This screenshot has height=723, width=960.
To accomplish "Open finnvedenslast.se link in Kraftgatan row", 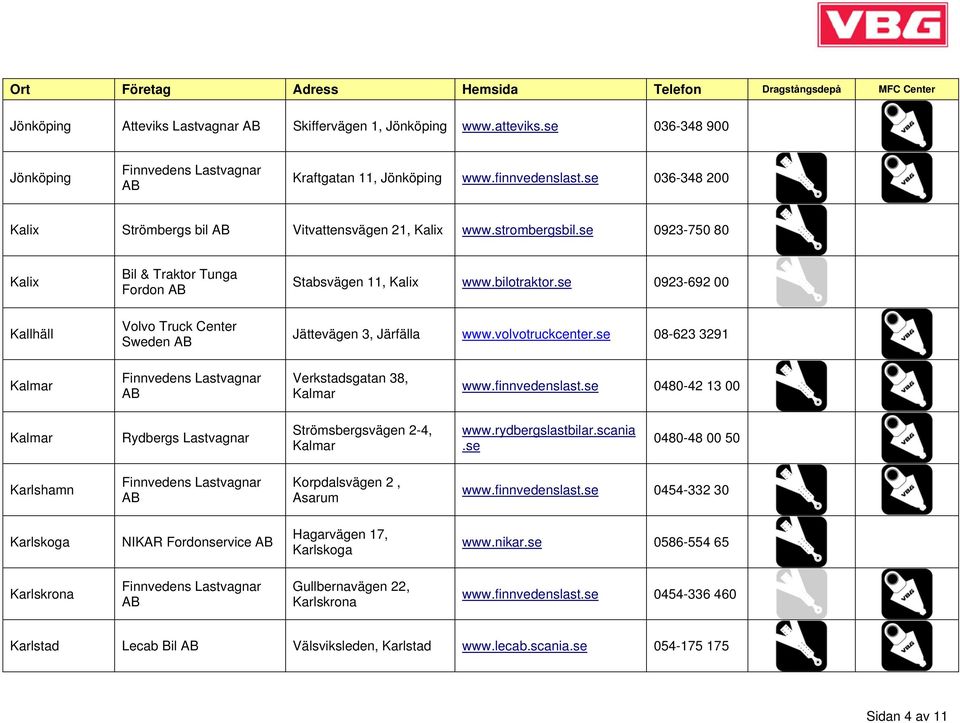I will (x=530, y=178).
